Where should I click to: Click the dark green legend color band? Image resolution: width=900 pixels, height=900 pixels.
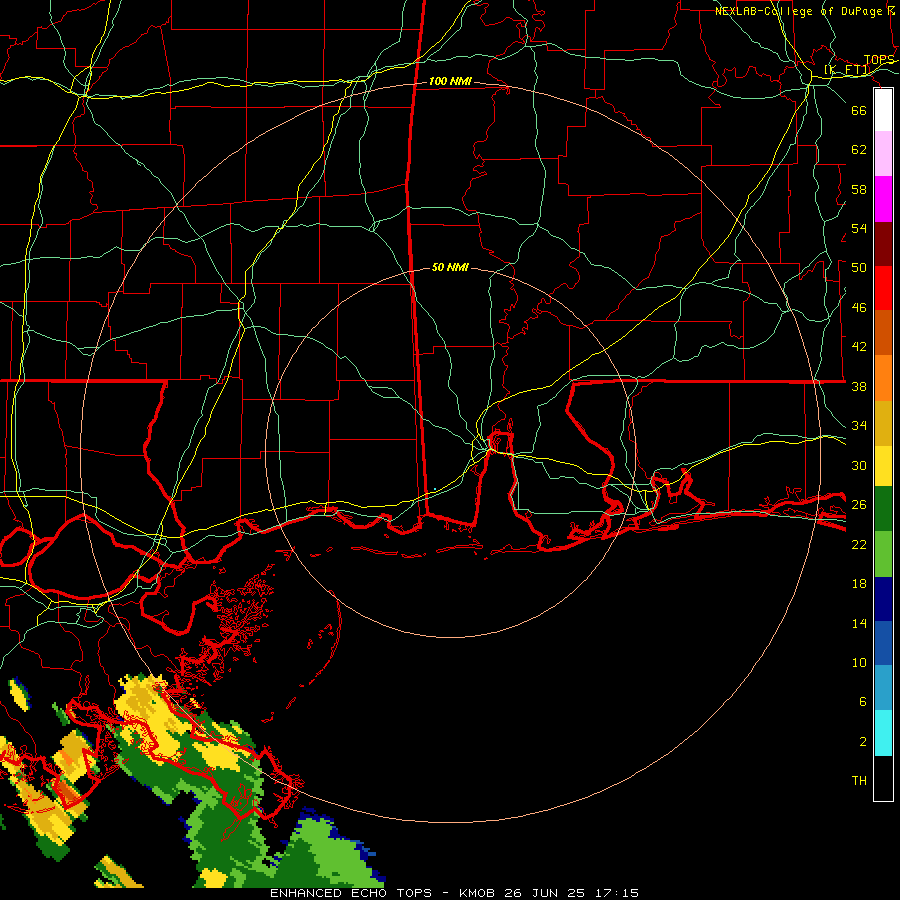pos(883,509)
